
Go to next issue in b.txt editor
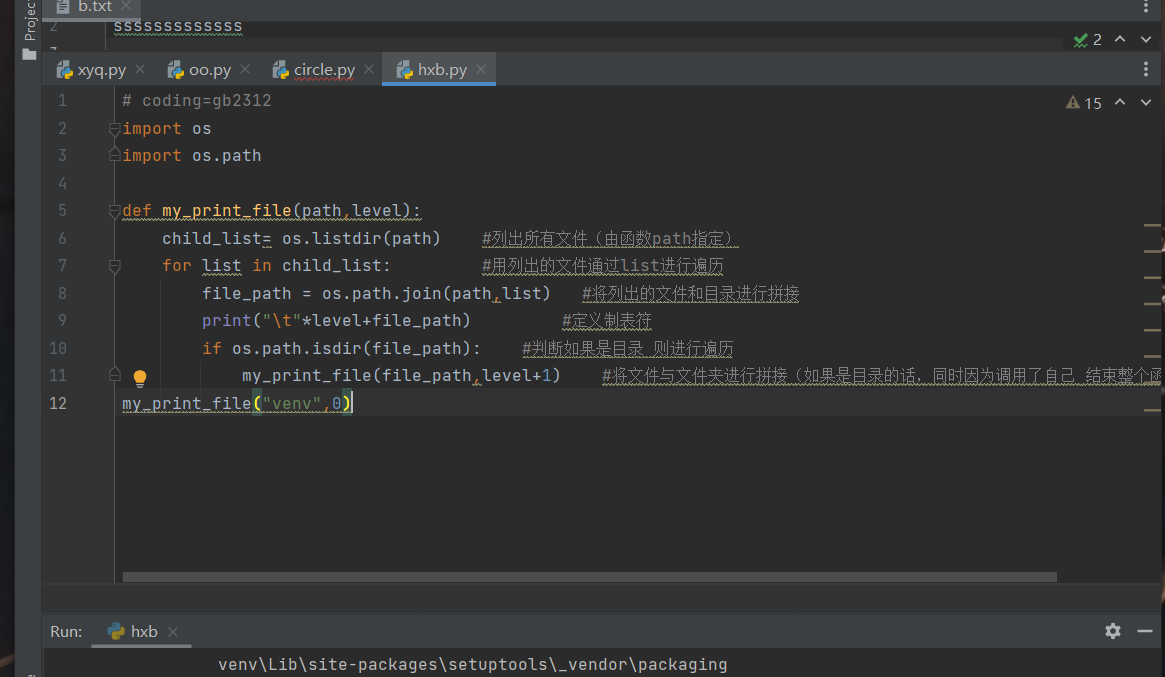click(x=1146, y=39)
